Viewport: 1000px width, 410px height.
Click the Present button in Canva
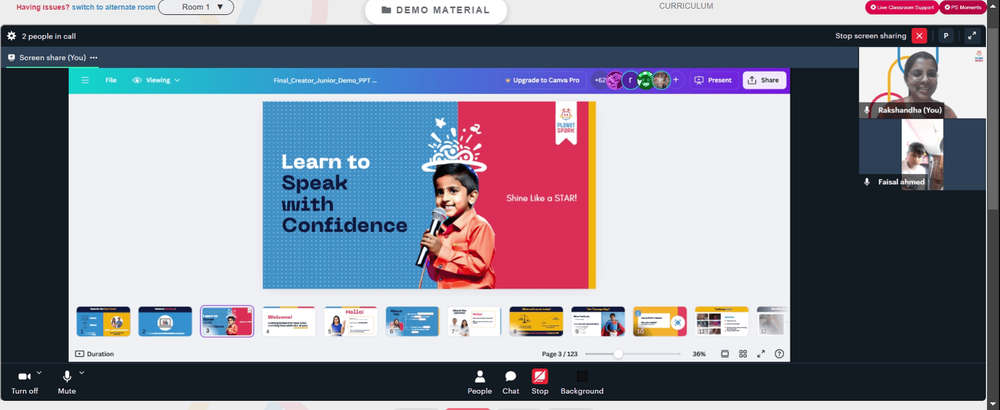point(713,80)
